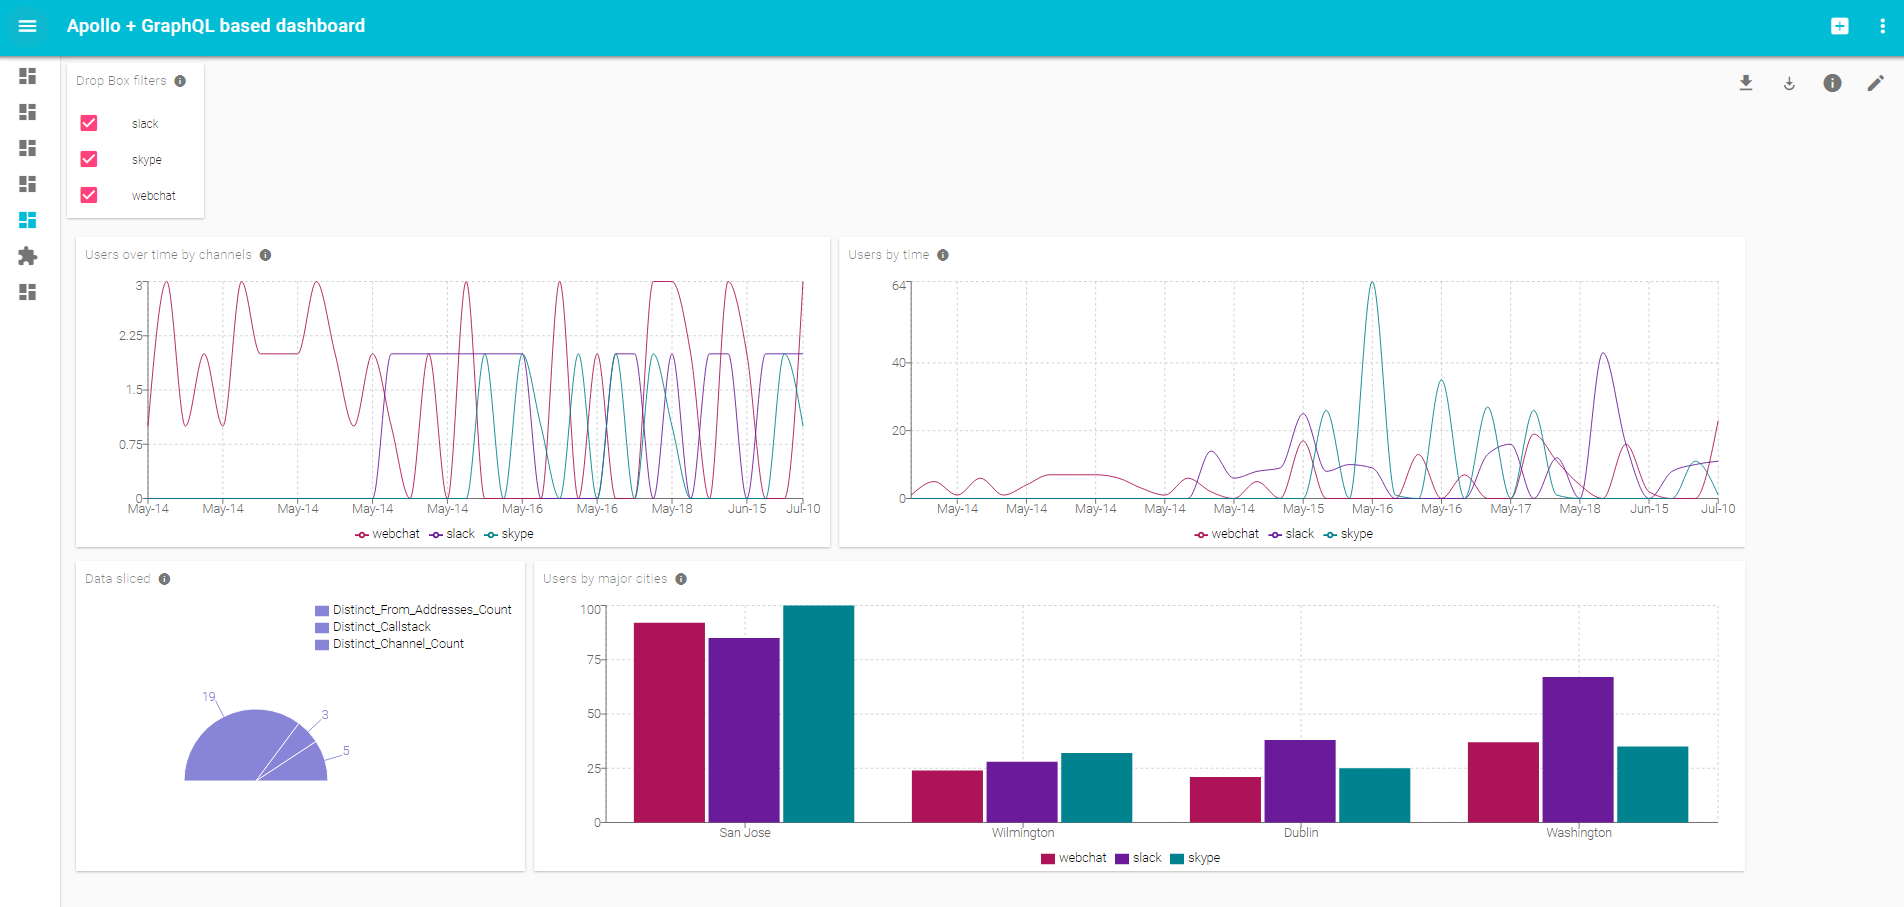Click the San Jose webchat bar
The width and height of the screenshot is (1904, 907).
(669, 722)
